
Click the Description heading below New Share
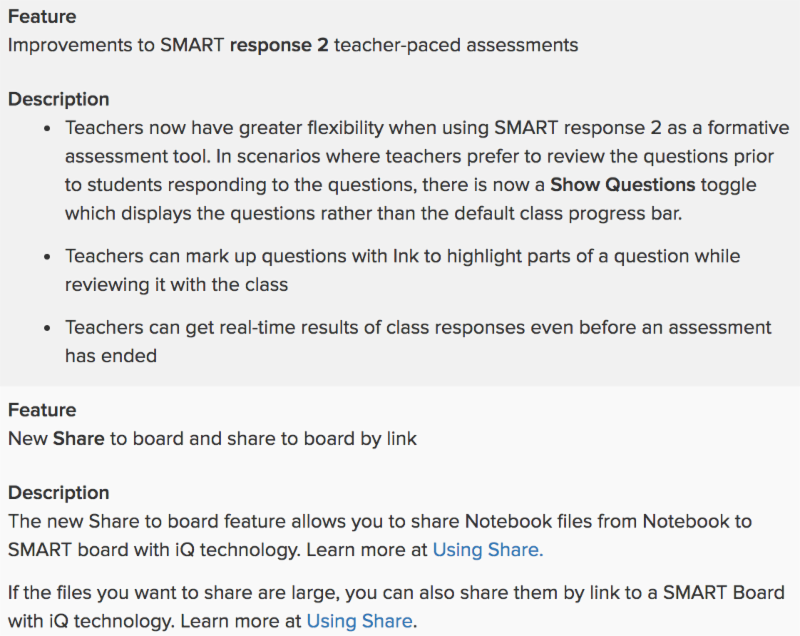pos(59,492)
